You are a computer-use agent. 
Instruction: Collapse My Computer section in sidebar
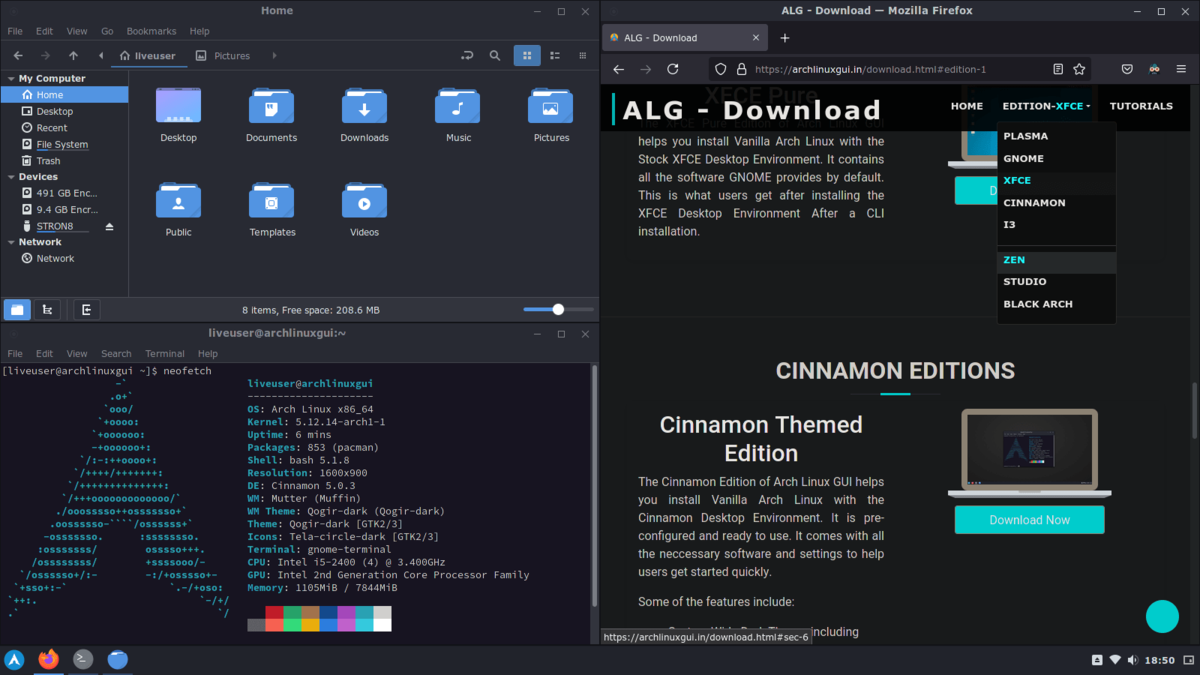tap(10, 78)
